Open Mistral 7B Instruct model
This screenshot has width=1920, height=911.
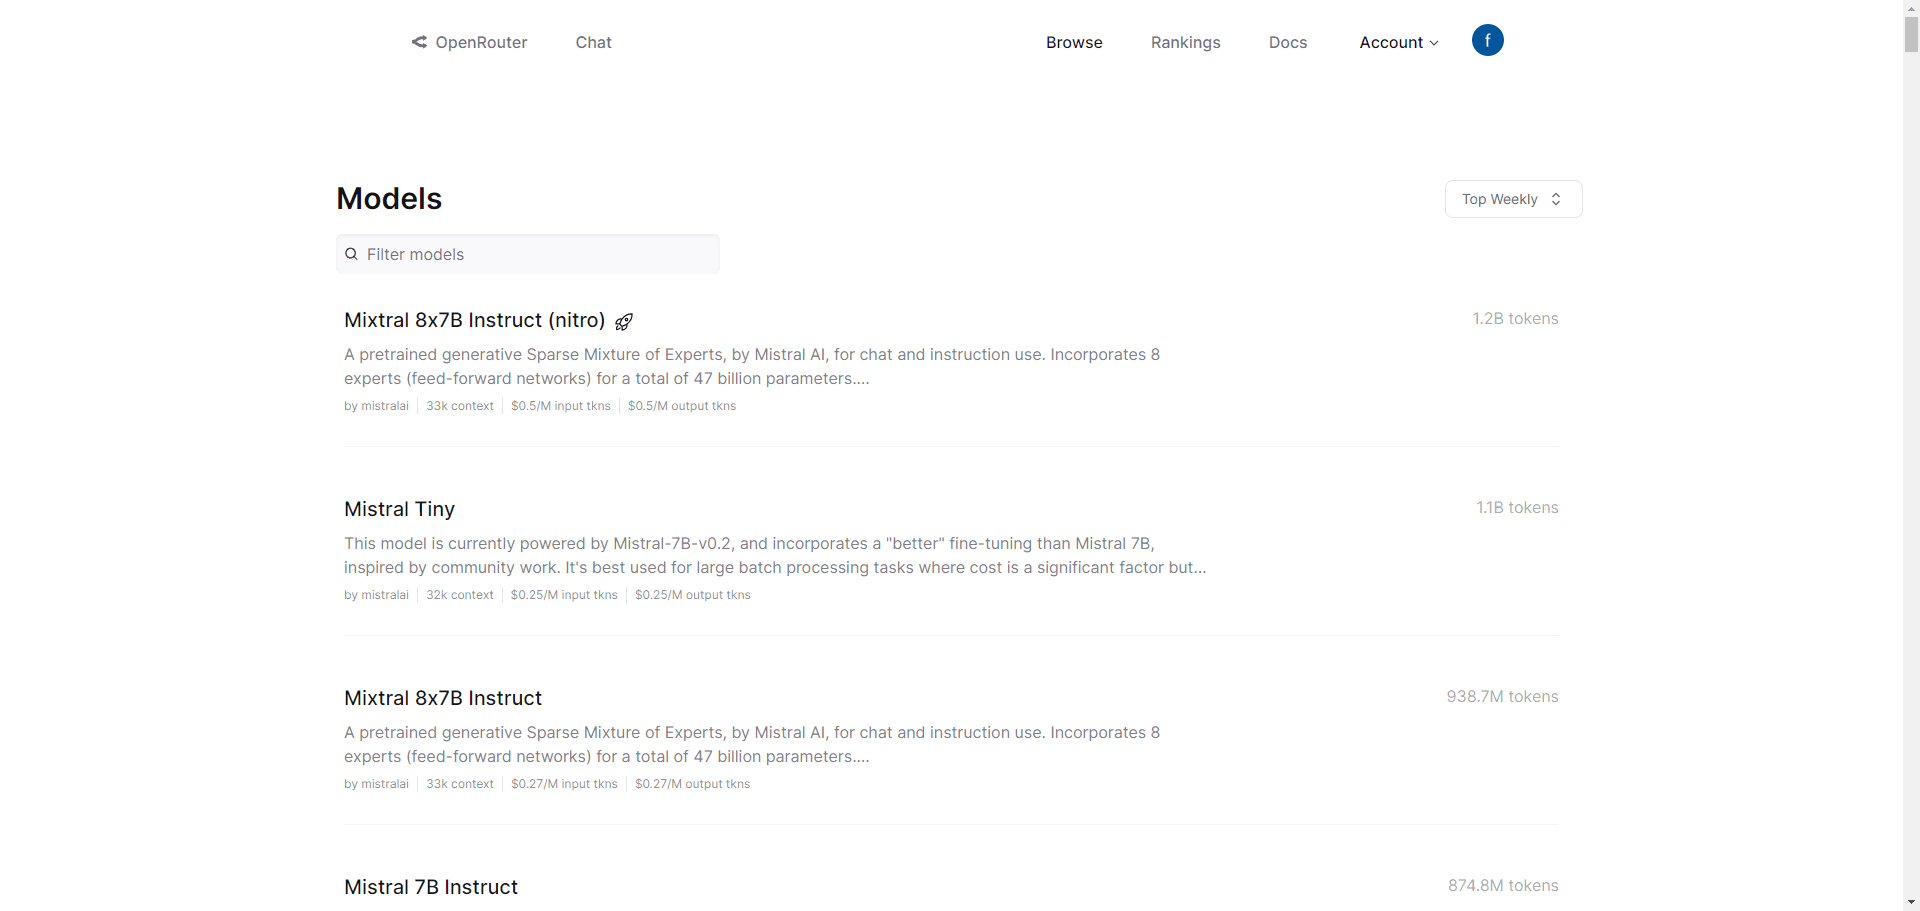coord(431,887)
